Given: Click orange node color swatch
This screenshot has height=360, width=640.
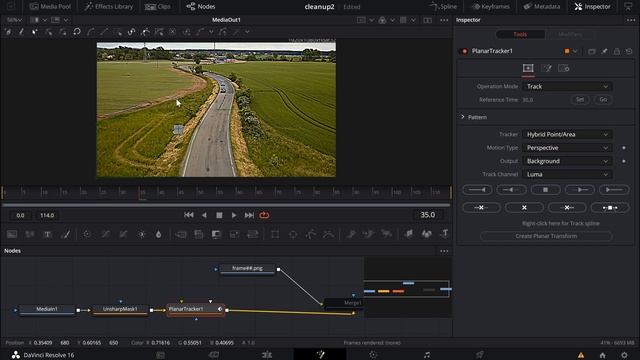Looking at the screenshot, I should (567, 51).
